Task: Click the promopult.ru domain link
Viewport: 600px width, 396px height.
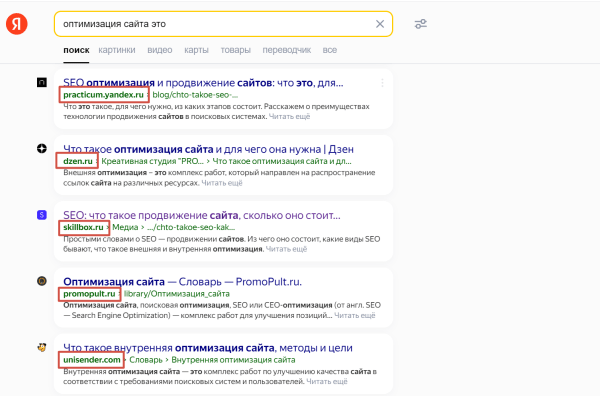Action: 89,293
